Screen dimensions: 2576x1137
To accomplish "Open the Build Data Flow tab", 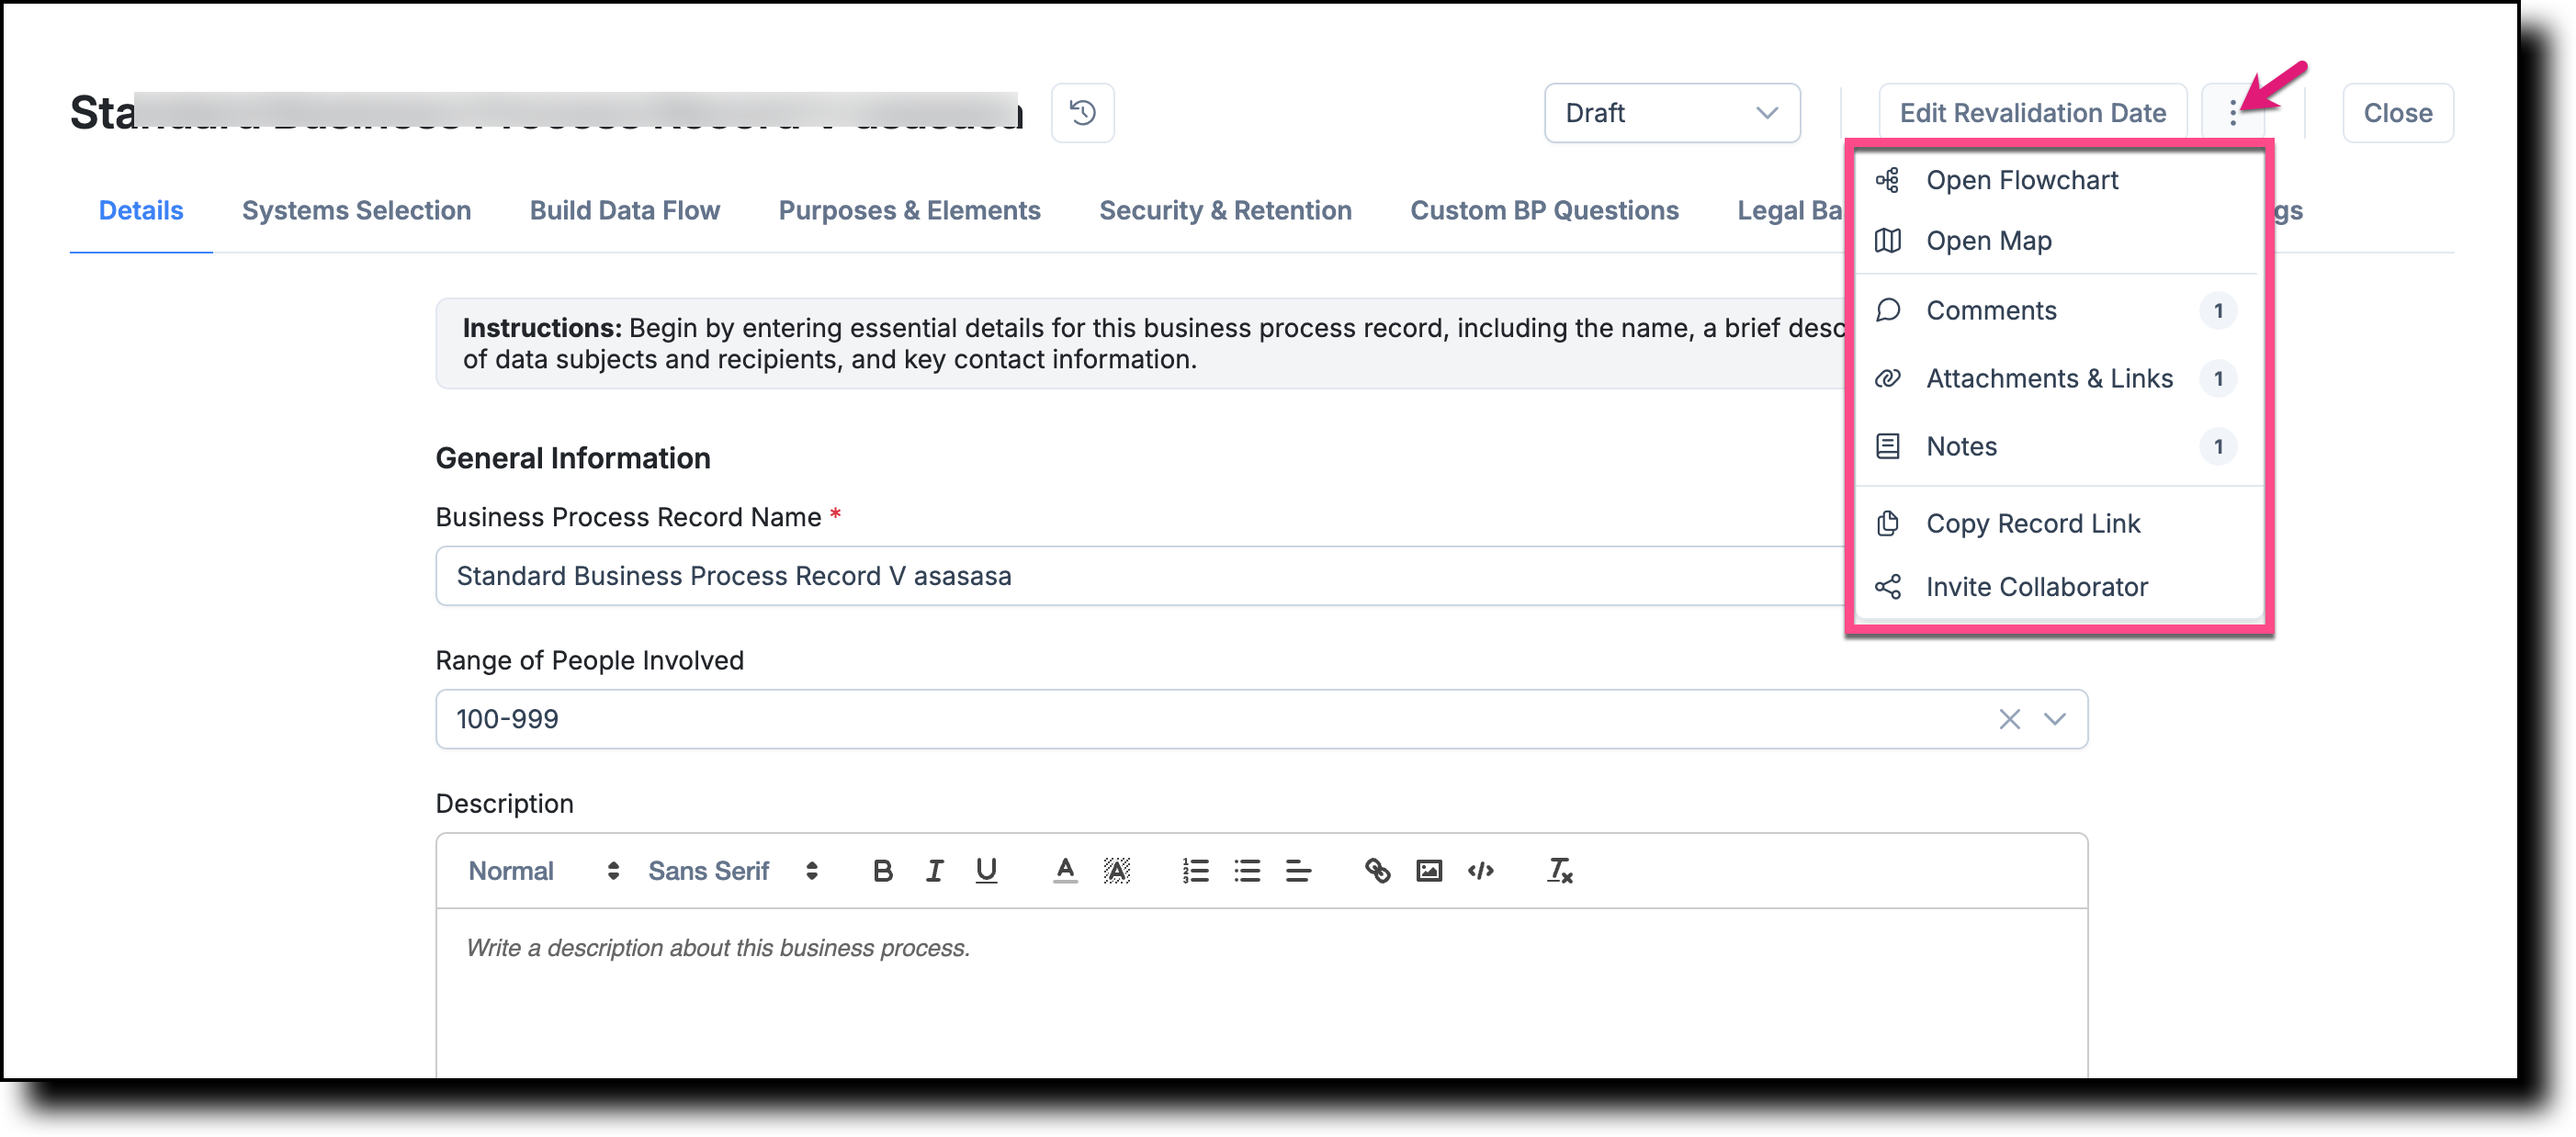I will point(624,211).
